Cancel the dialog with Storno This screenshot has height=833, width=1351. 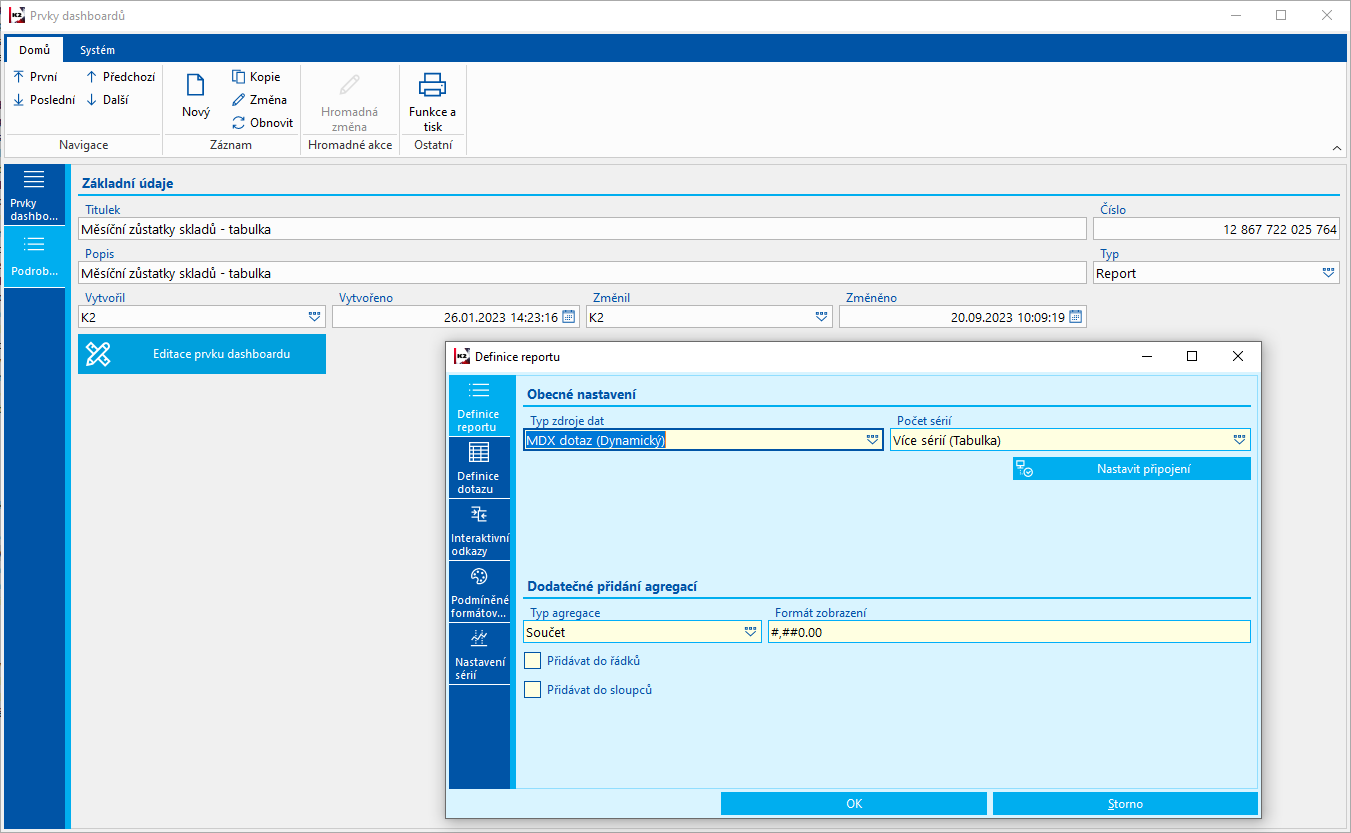(x=1125, y=804)
